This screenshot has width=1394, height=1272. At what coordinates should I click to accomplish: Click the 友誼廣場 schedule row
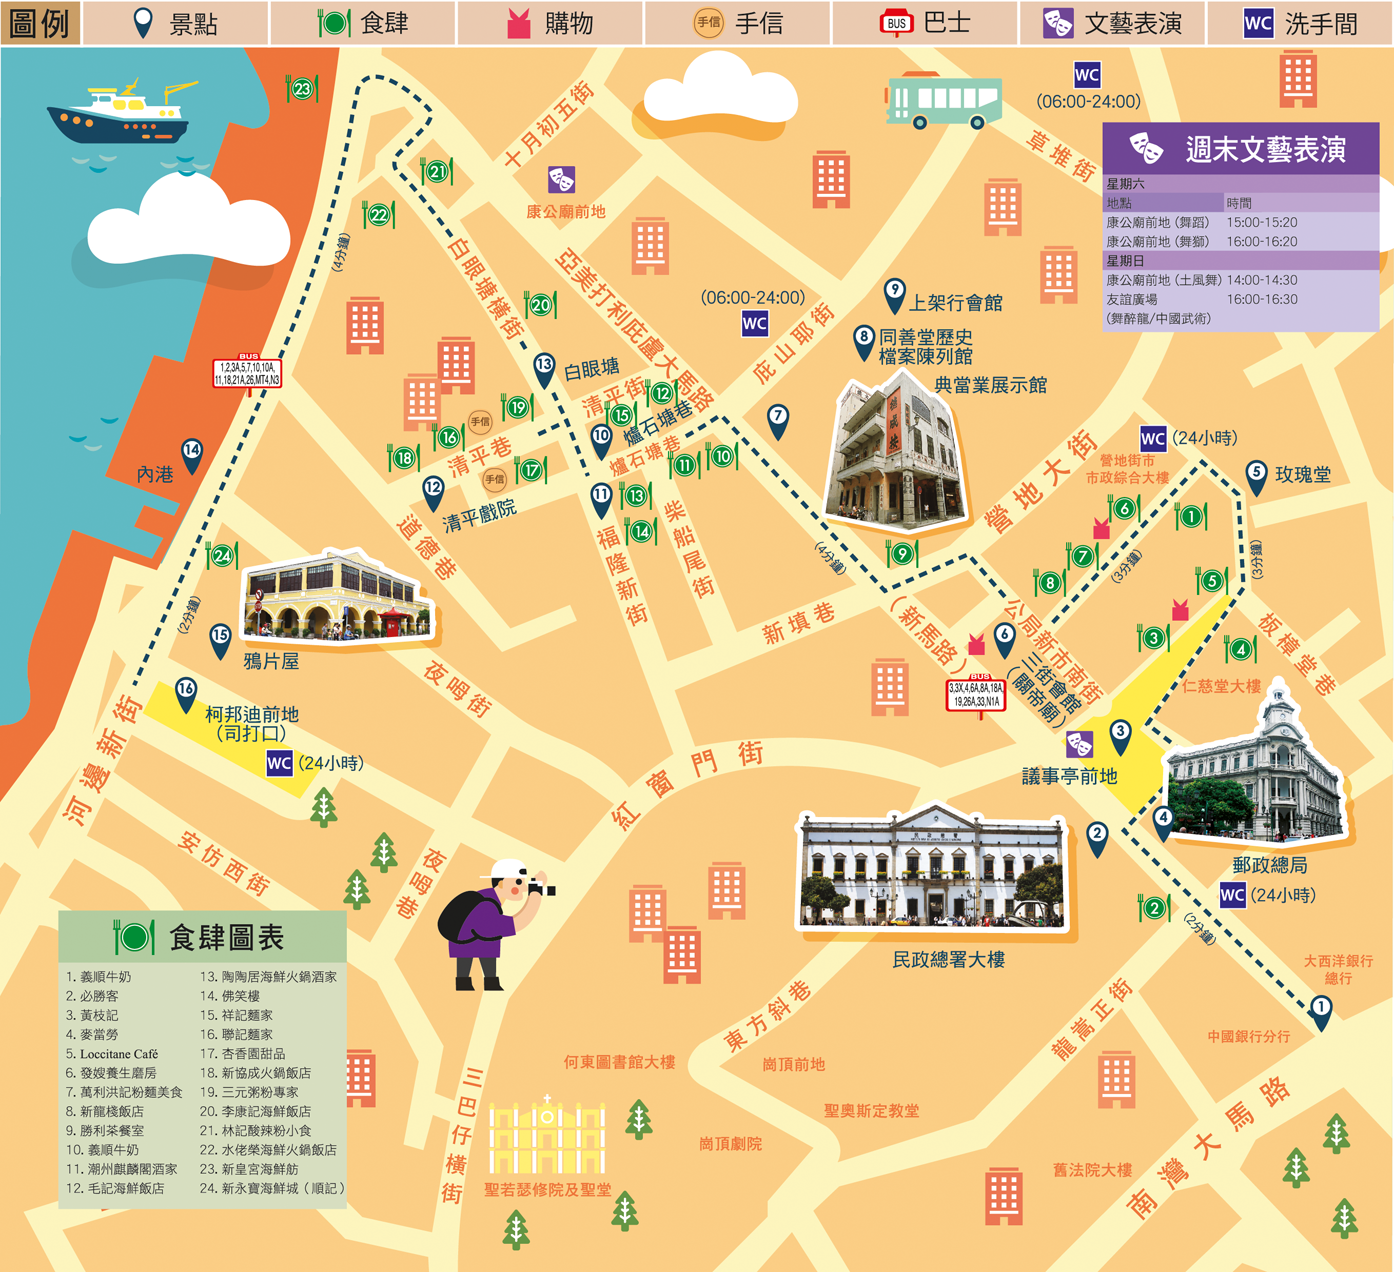click(x=1241, y=299)
